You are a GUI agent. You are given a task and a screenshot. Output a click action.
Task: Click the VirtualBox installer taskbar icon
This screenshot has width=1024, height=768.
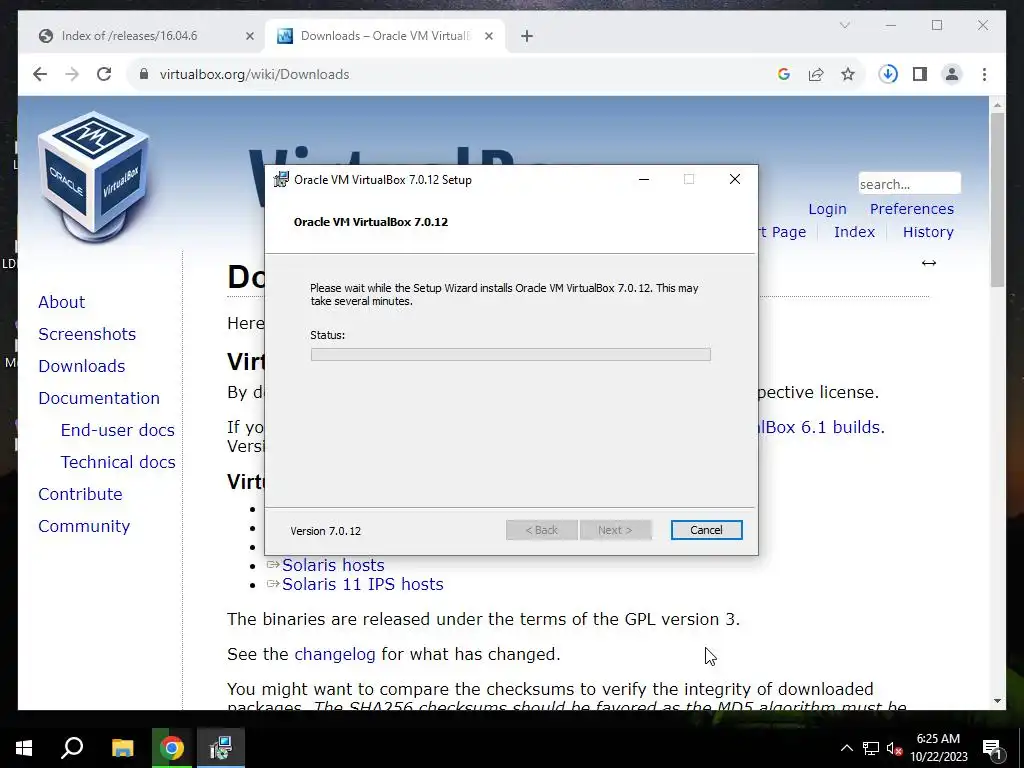[x=221, y=748]
